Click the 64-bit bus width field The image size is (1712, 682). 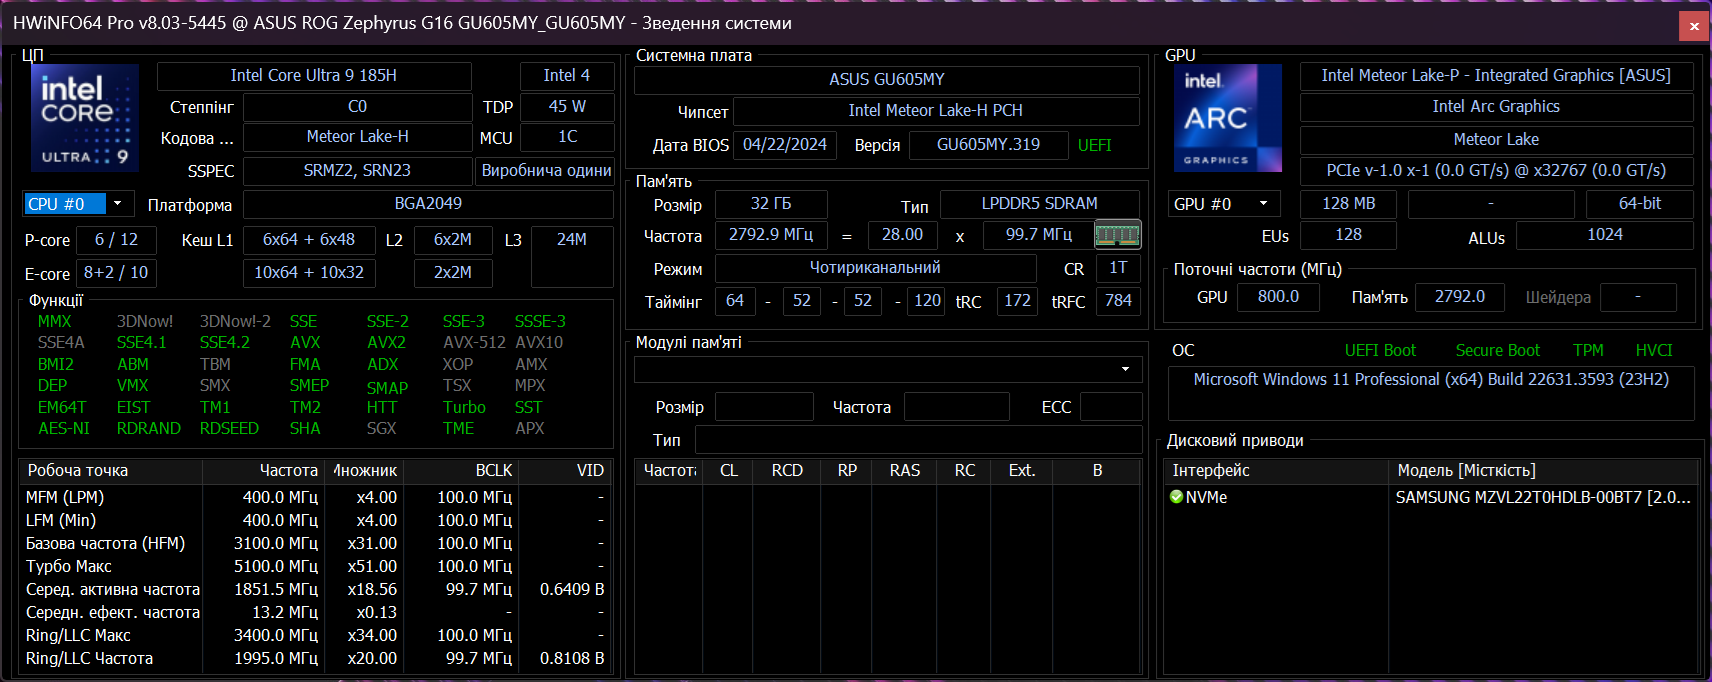(x=1640, y=204)
